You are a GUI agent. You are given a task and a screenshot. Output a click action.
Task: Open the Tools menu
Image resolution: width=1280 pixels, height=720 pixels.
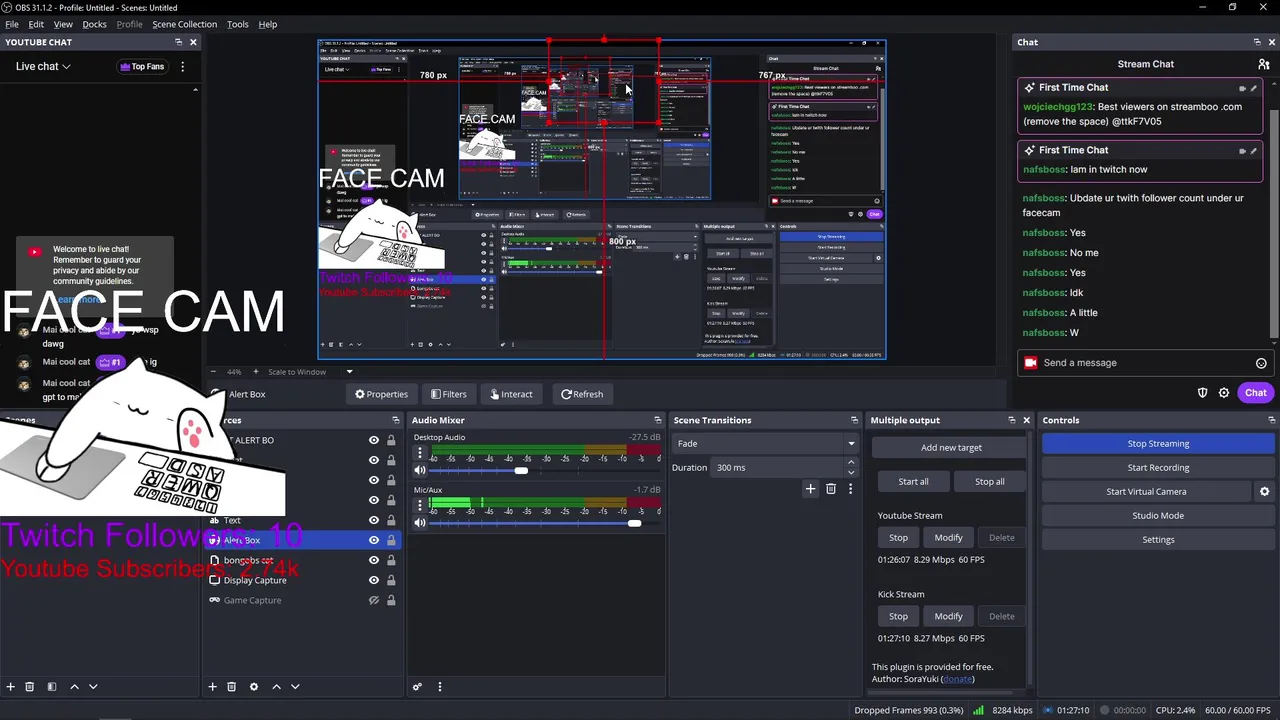(238, 24)
